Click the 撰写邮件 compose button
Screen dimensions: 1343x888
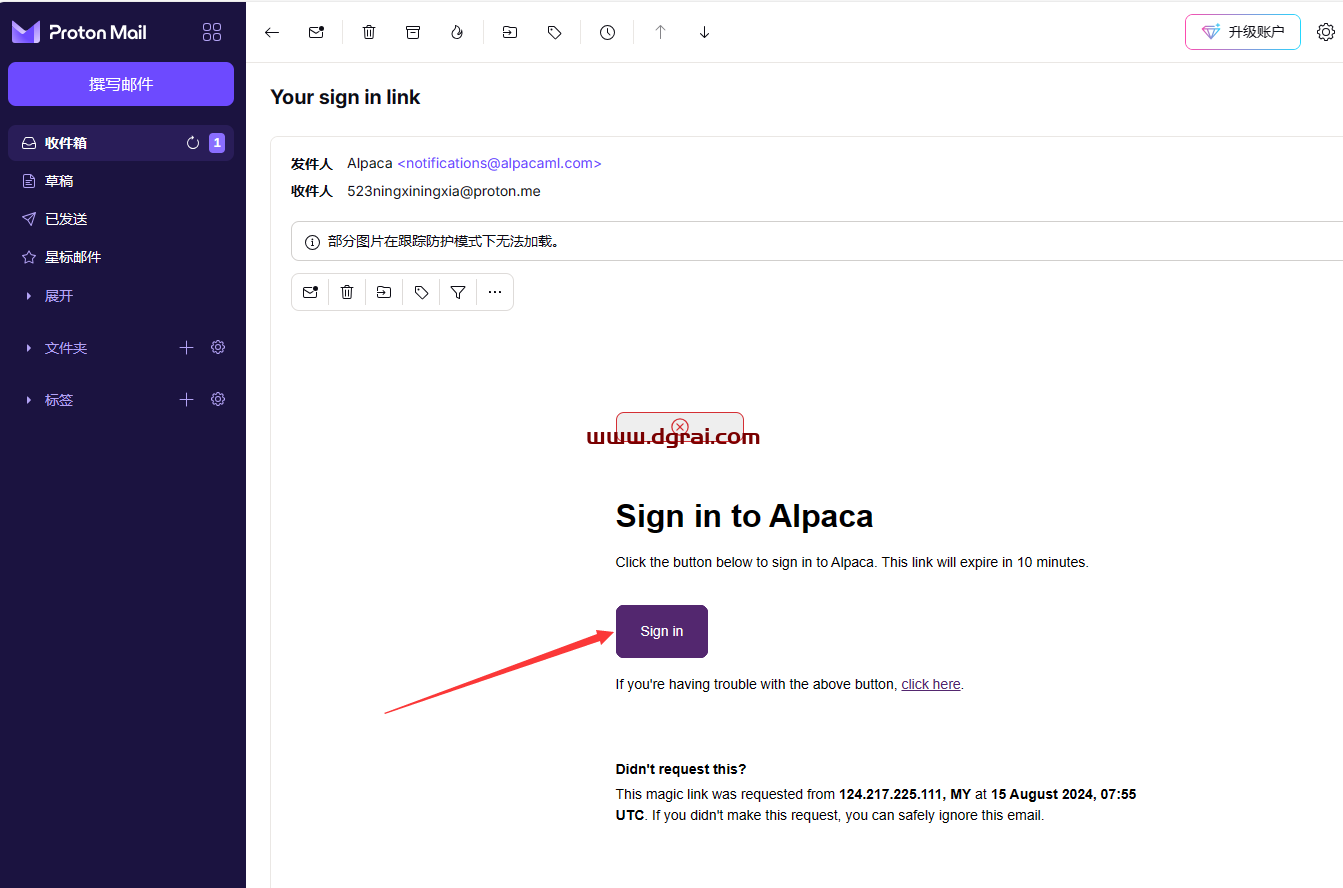coord(121,84)
